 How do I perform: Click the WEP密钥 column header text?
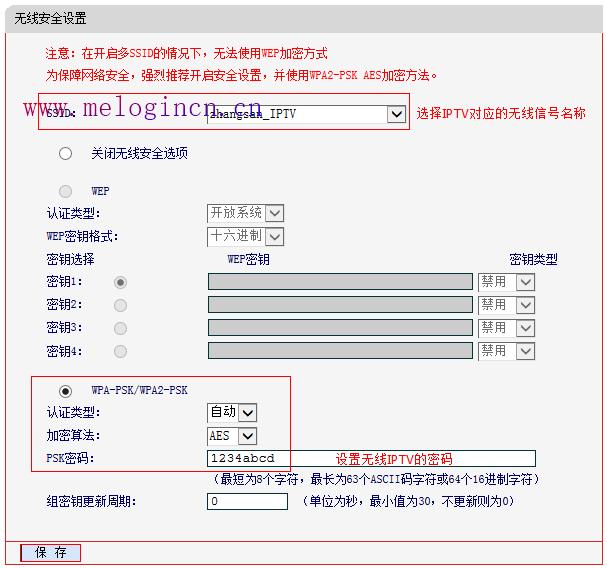point(248,259)
